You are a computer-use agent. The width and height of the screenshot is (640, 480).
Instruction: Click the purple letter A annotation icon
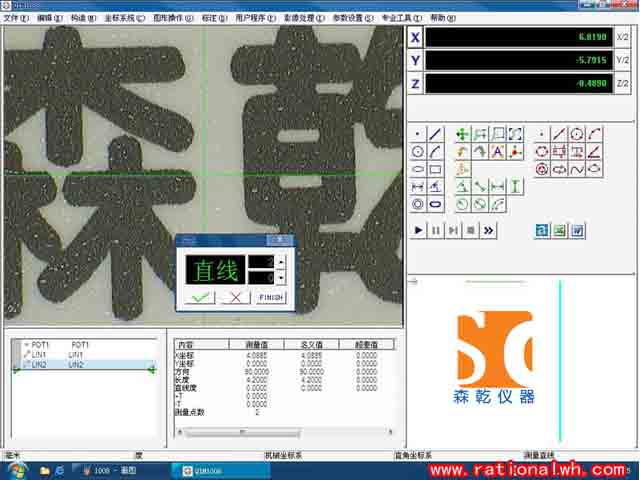coord(497,152)
